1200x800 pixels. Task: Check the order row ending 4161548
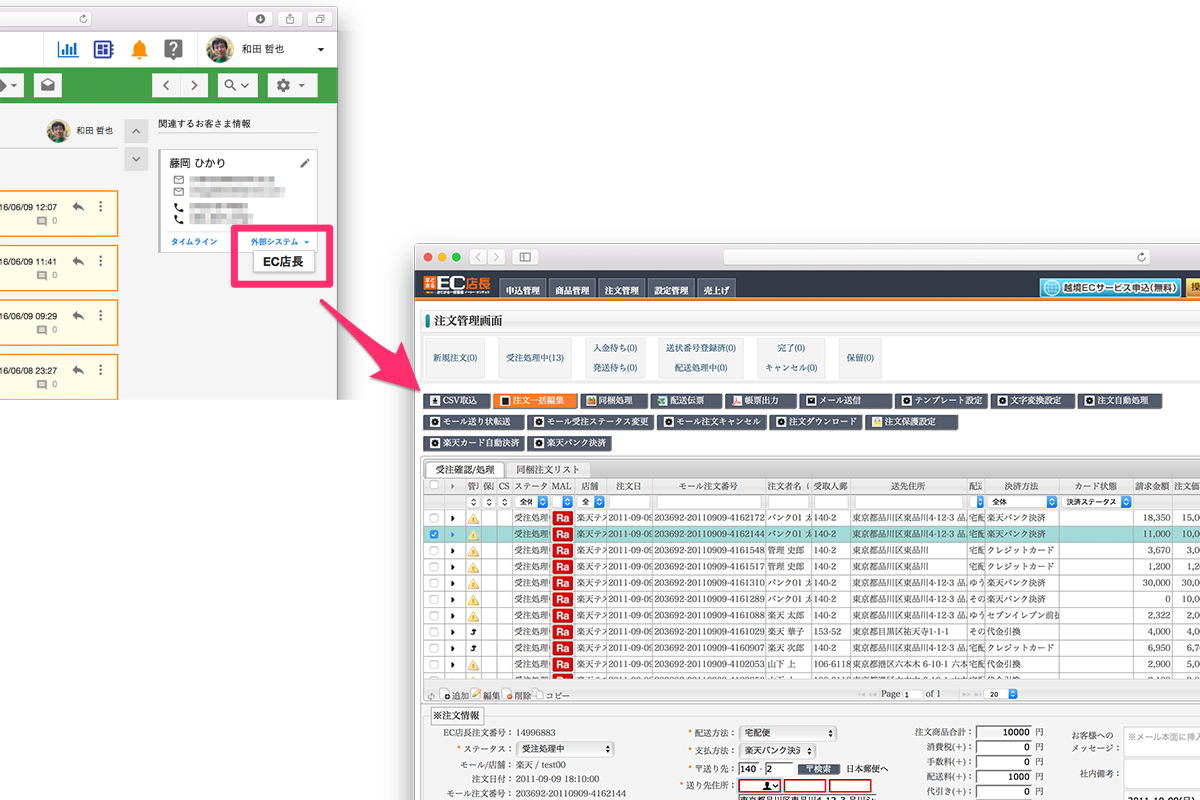(x=433, y=551)
